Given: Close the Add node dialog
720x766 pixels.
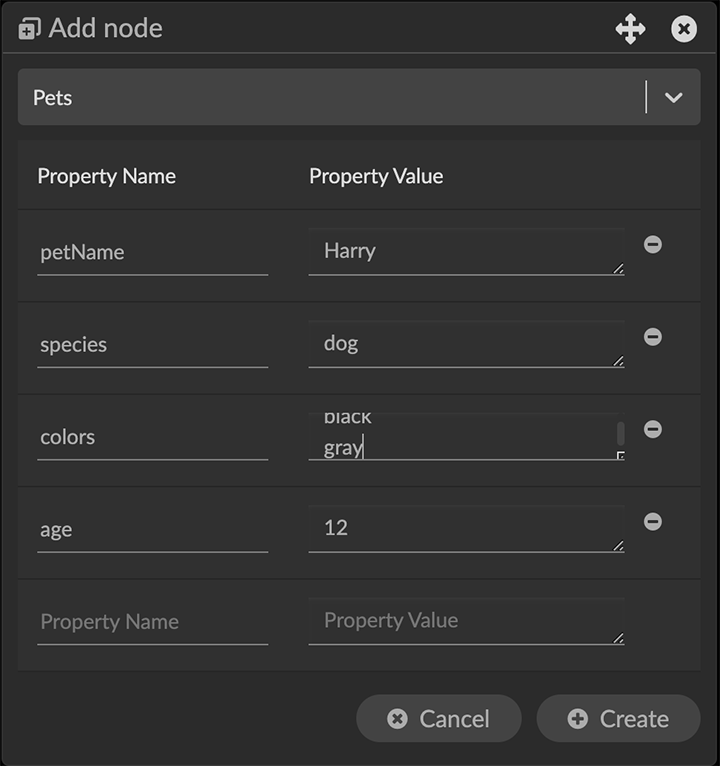Looking at the screenshot, I should click(684, 29).
